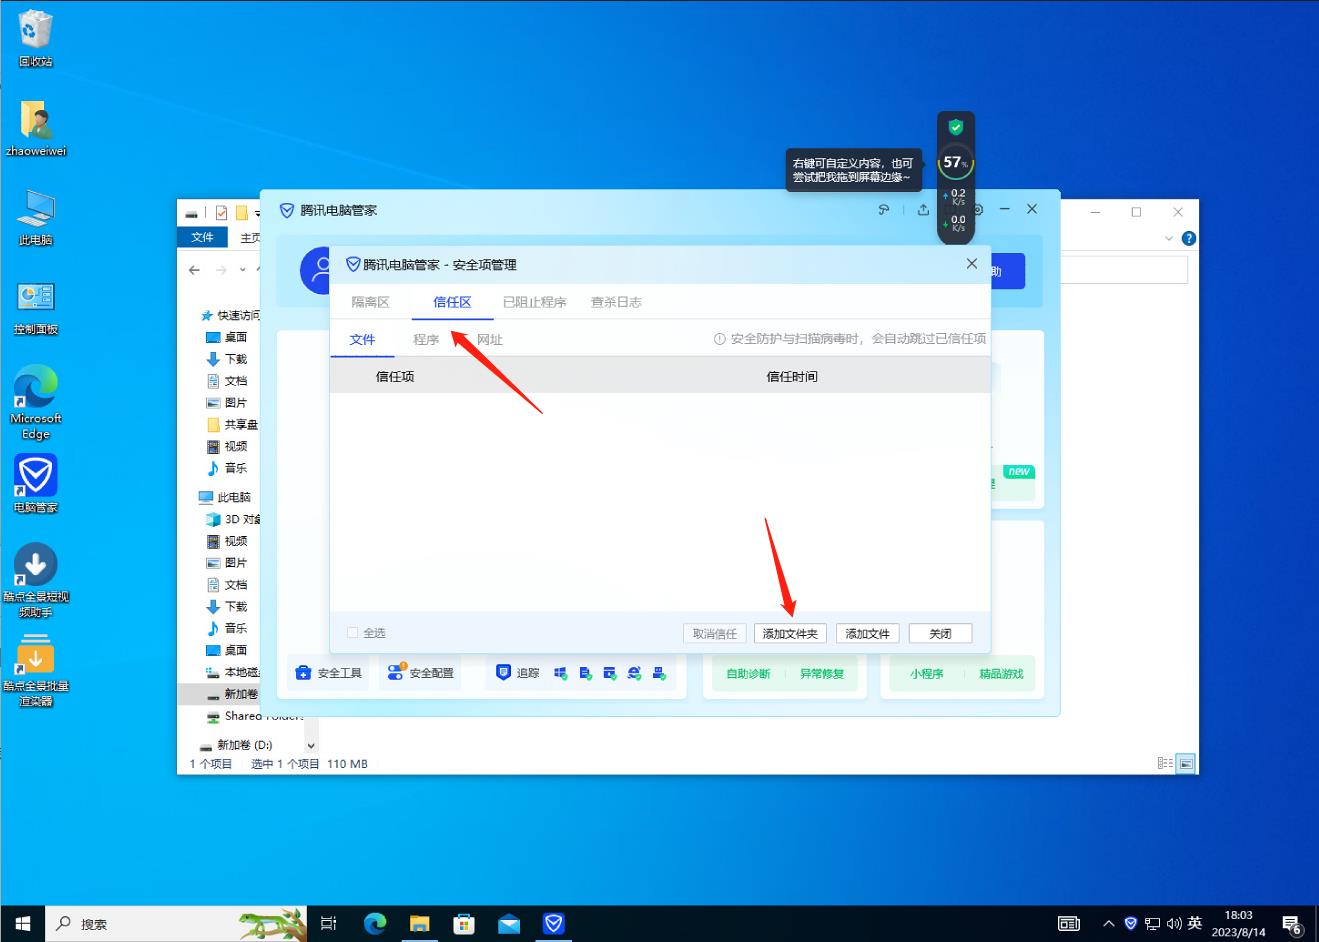This screenshot has width=1319, height=942.
Task: Open Microsoft Store from the taskbar
Action: pyautogui.click(x=464, y=923)
